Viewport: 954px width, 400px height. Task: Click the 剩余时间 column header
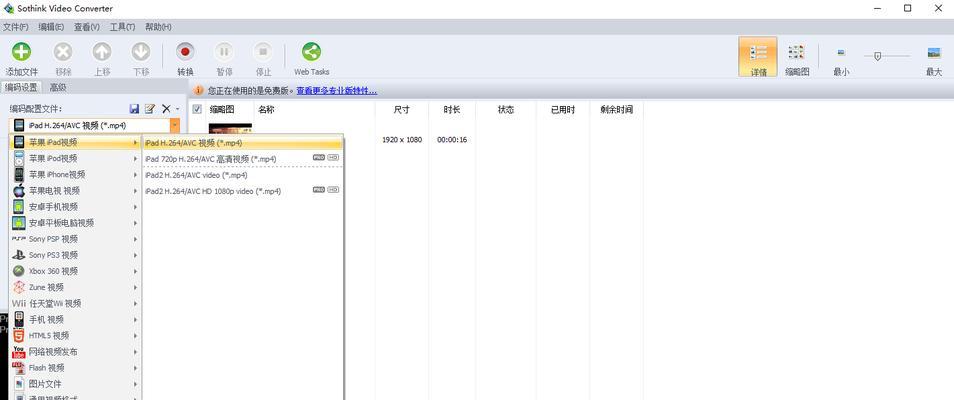616,110
